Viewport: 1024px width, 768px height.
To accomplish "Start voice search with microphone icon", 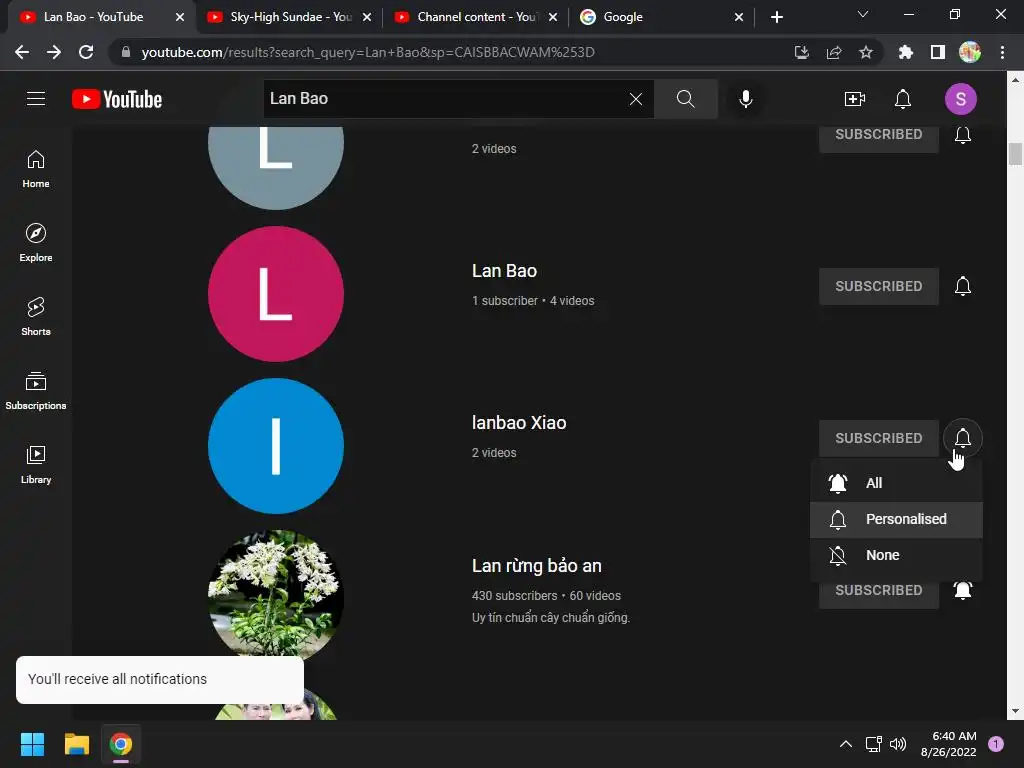I will coord(745,99).
